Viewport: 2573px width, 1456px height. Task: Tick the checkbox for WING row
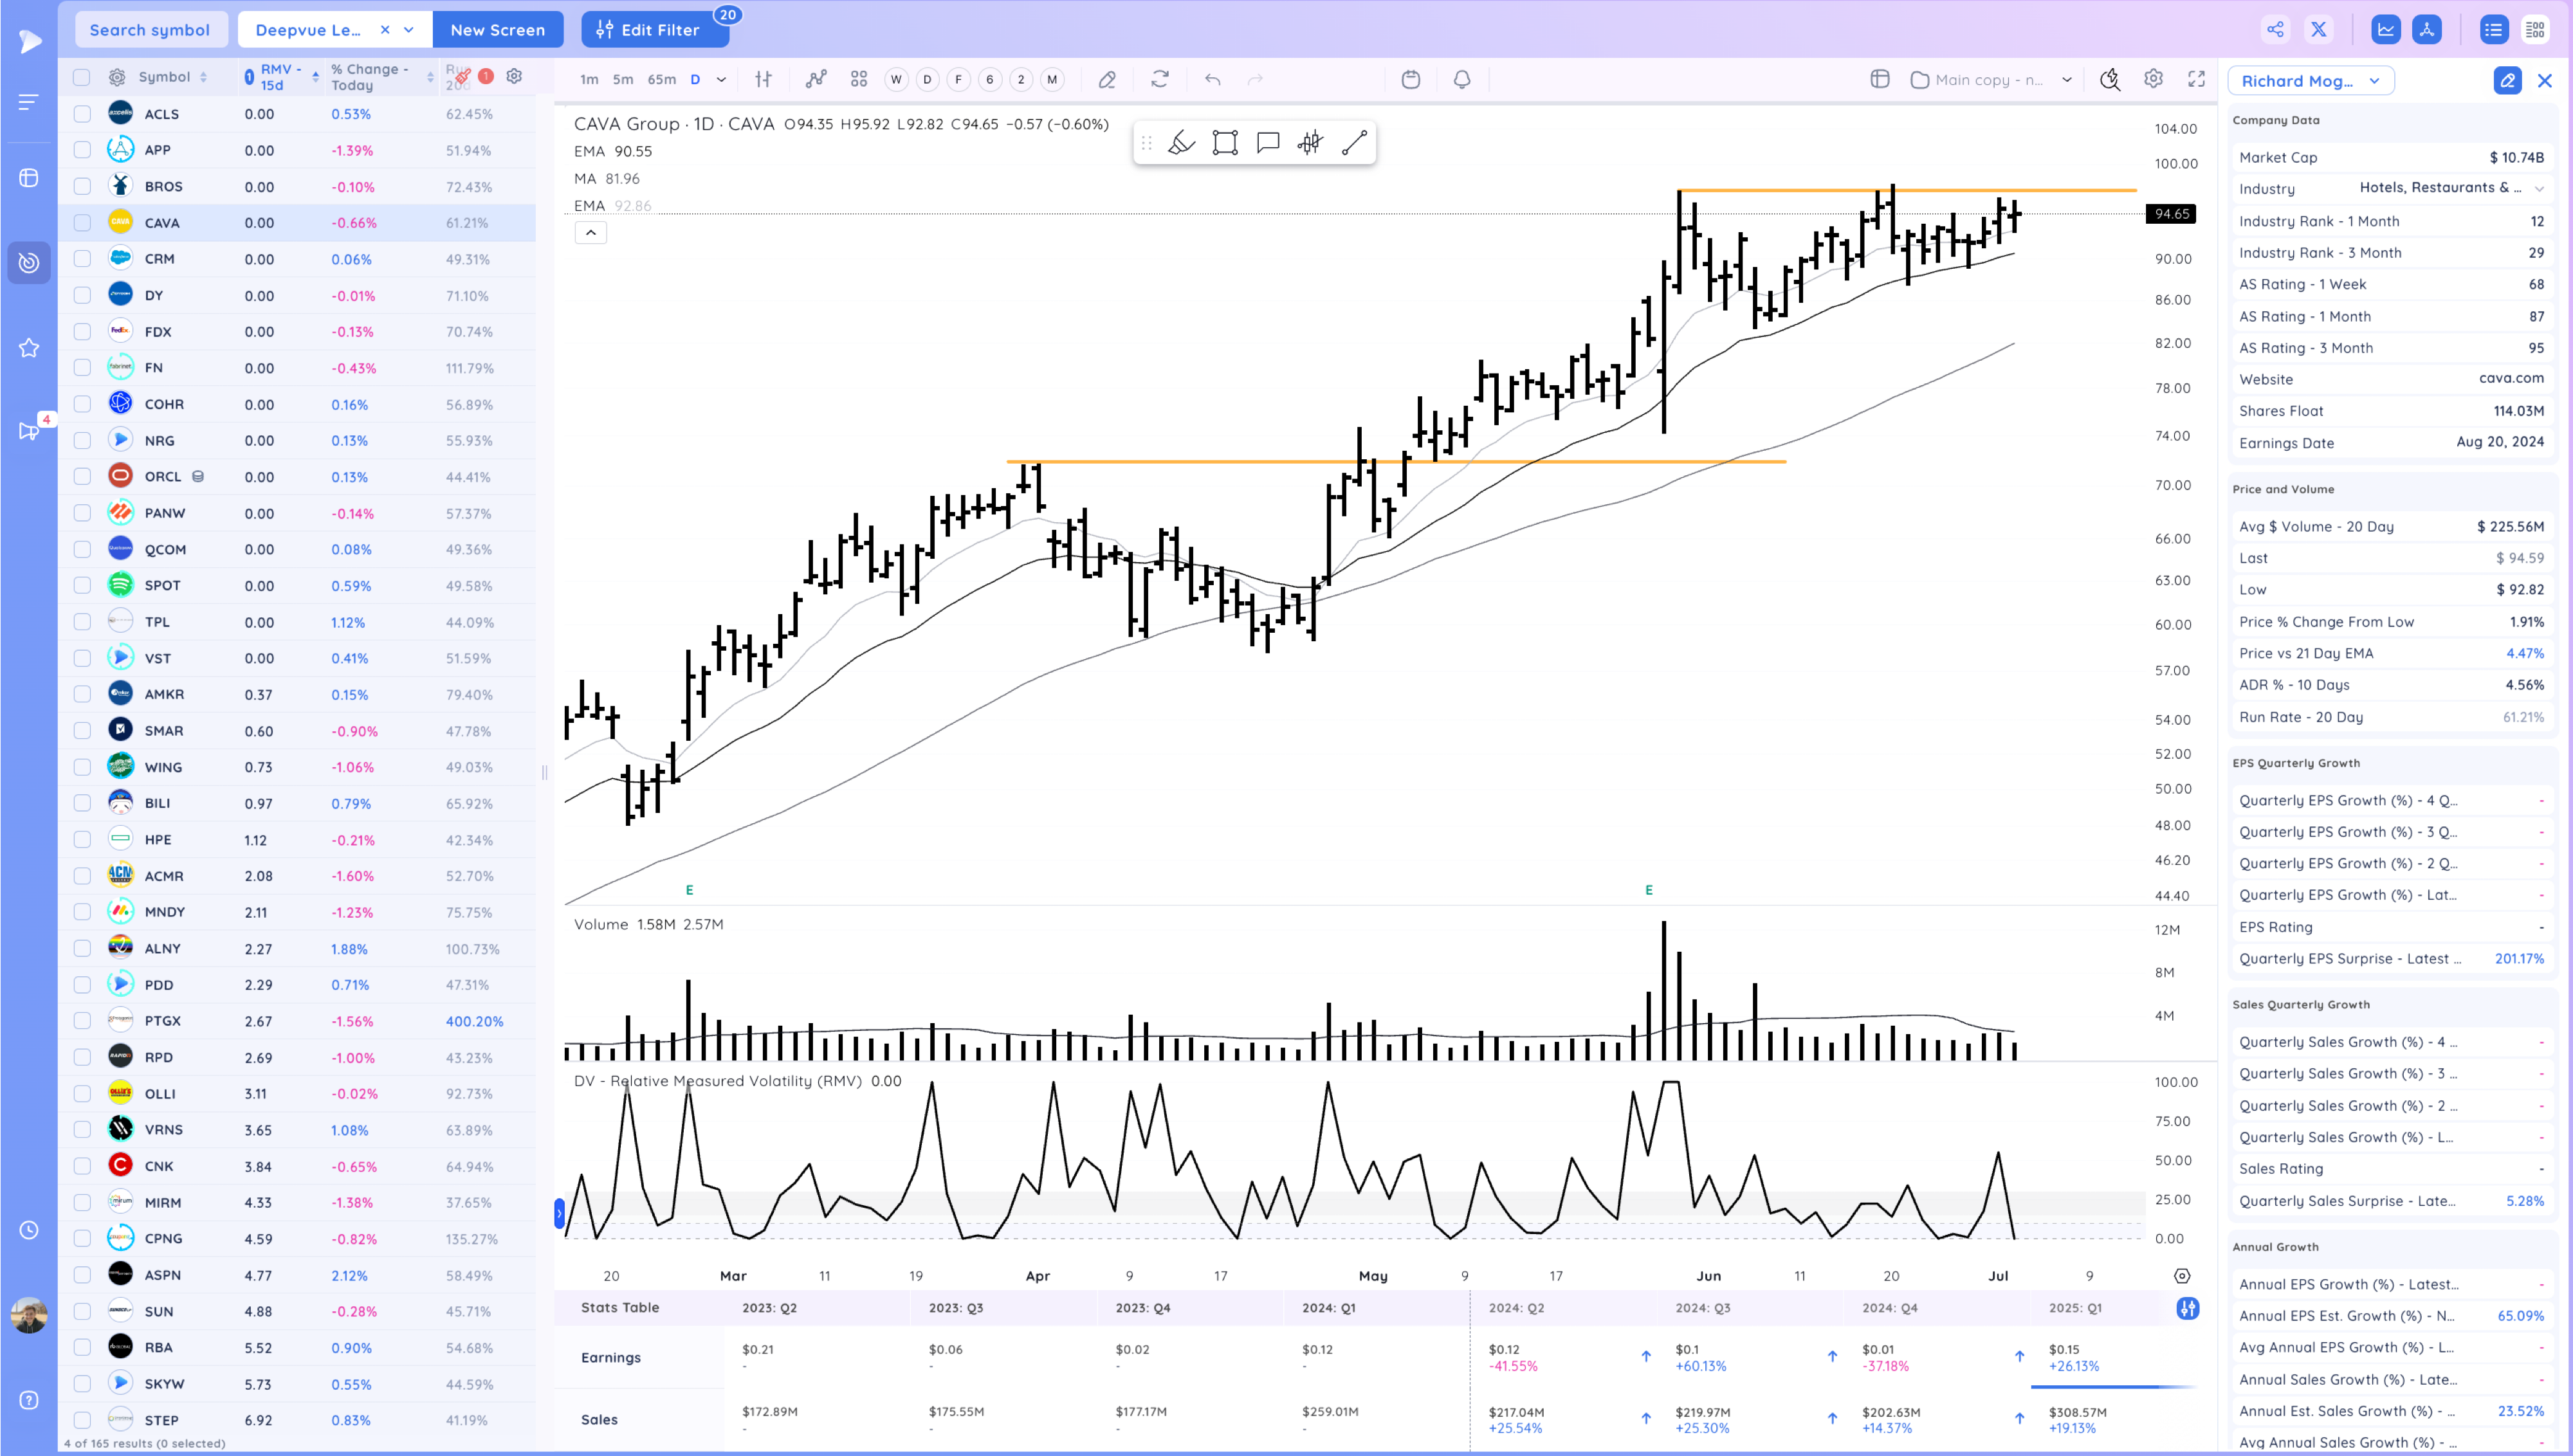point(82,767)
